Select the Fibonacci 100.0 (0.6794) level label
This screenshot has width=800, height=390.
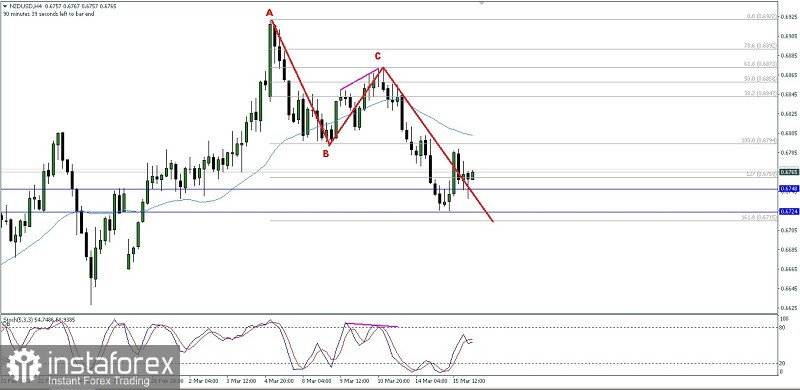pos(760,140)
